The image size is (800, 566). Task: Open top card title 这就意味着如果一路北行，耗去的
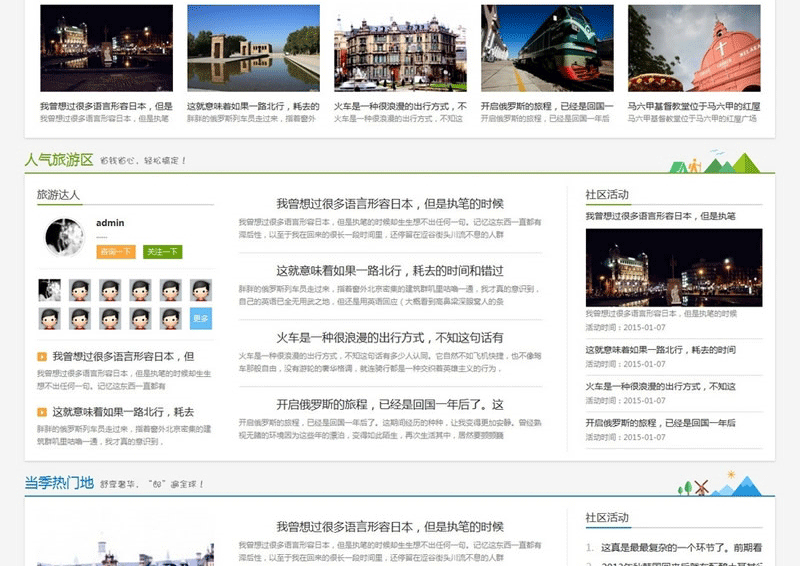click(254, 106)
